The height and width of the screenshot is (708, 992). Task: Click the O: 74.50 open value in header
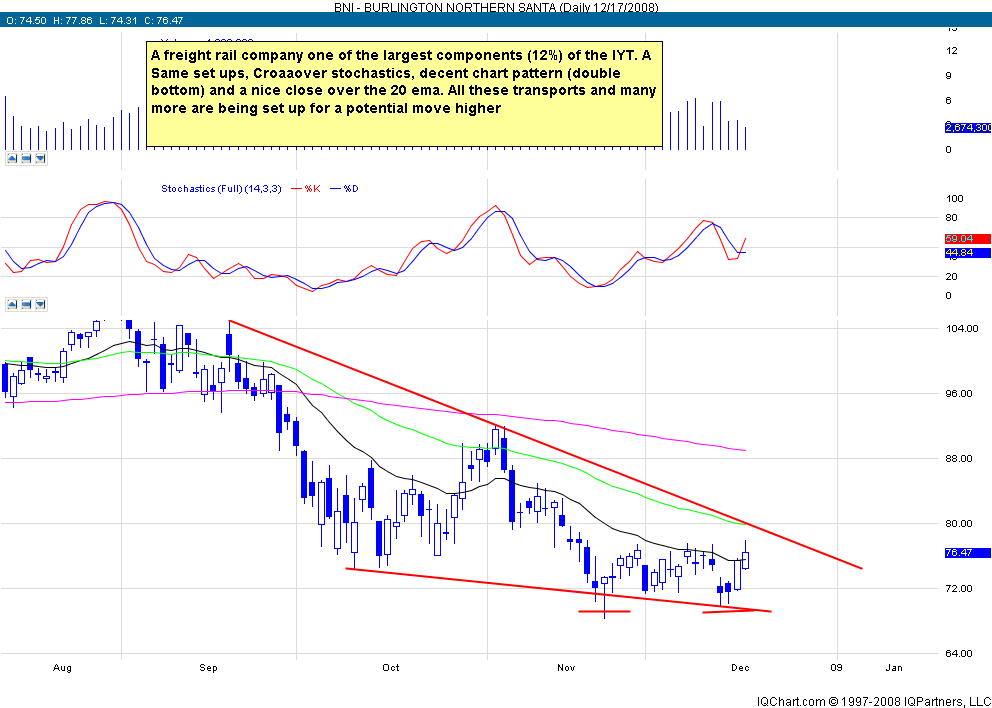[25, 20]
